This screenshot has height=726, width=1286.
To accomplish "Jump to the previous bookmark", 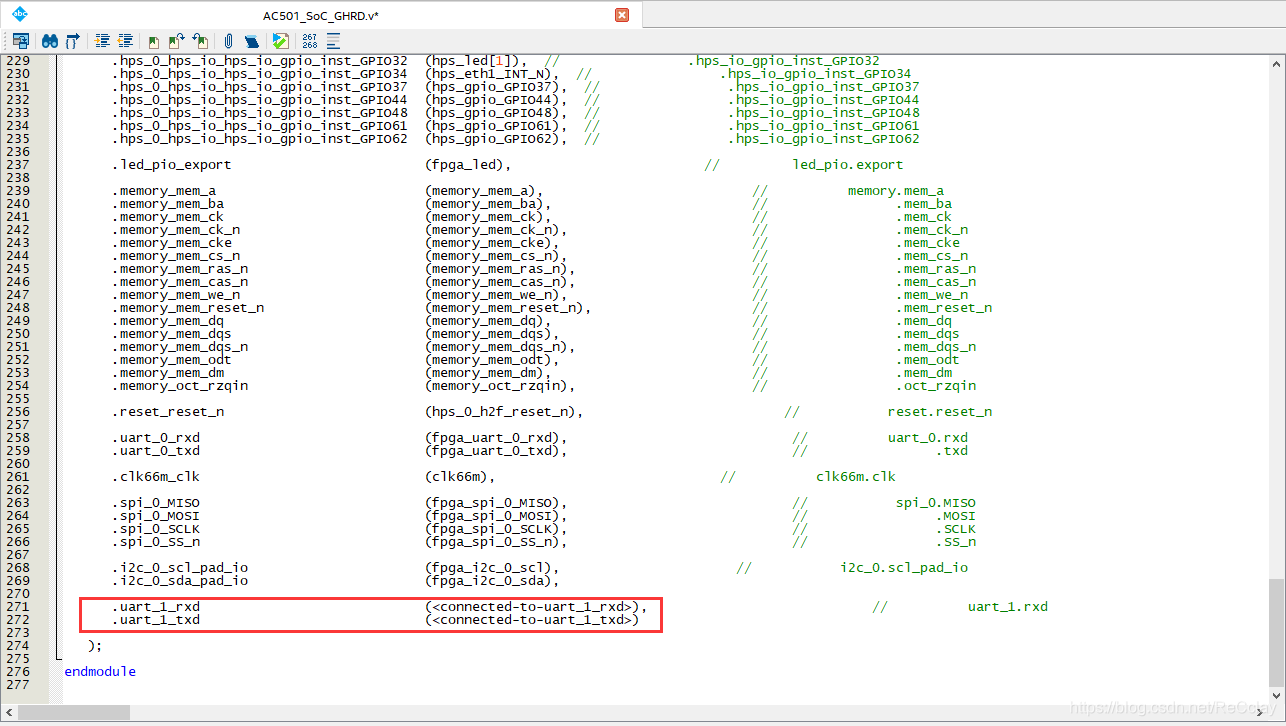I will point(201,41).
